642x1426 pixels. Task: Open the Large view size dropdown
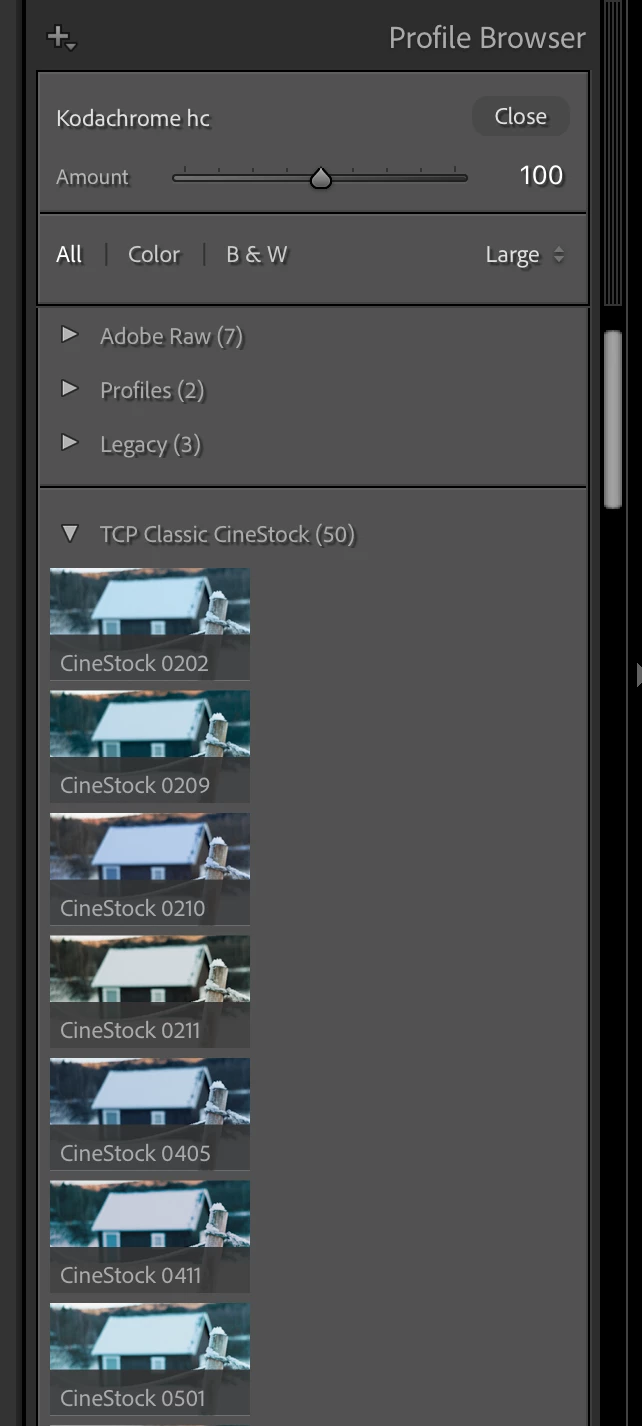[525, 255]
